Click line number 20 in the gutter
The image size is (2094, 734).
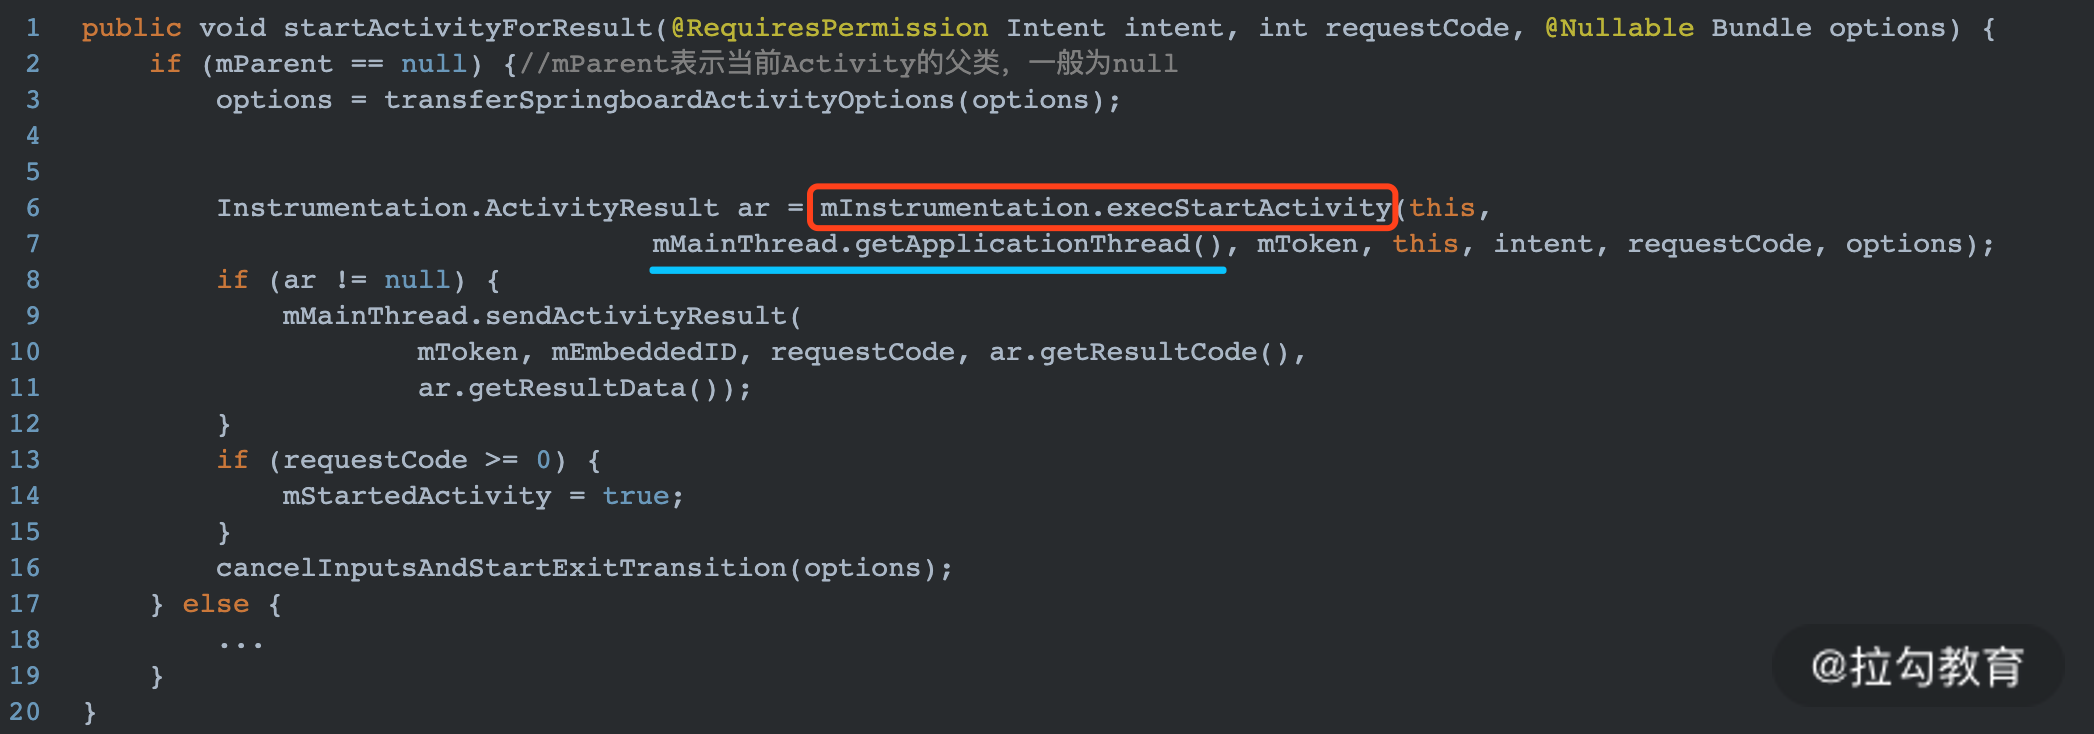25,712
